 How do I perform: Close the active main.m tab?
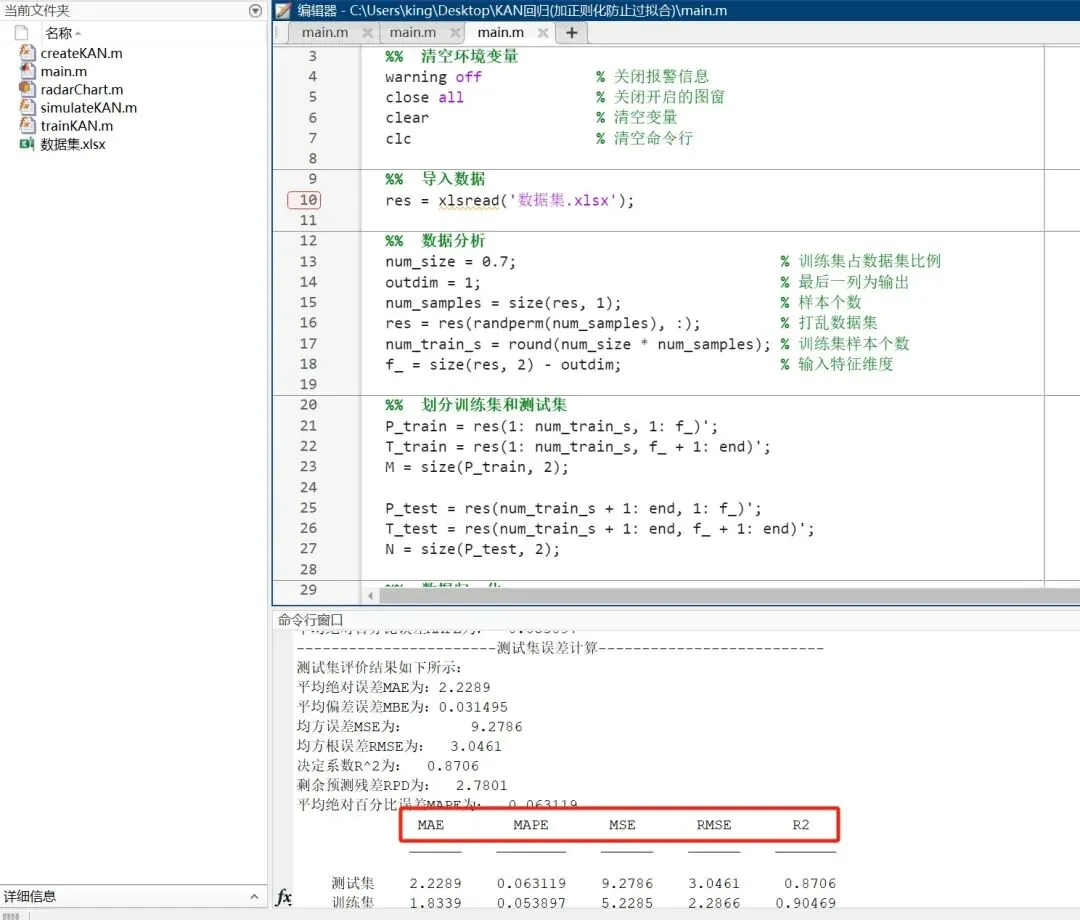(543, 32)
